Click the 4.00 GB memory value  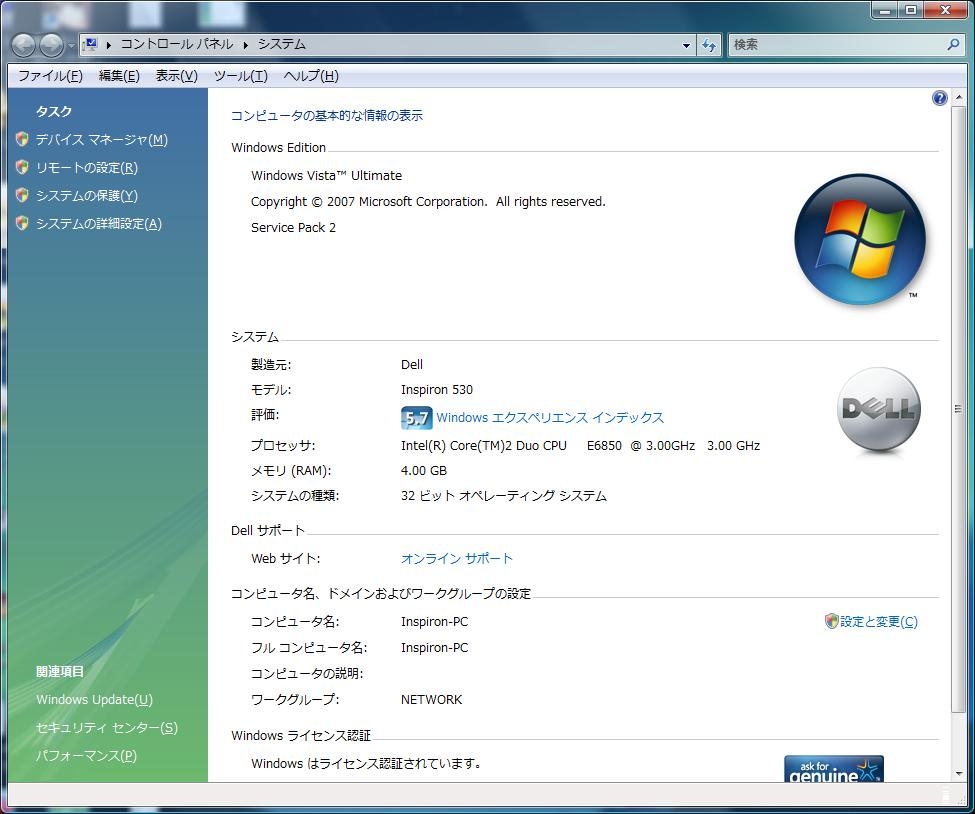tap(424, 471)
